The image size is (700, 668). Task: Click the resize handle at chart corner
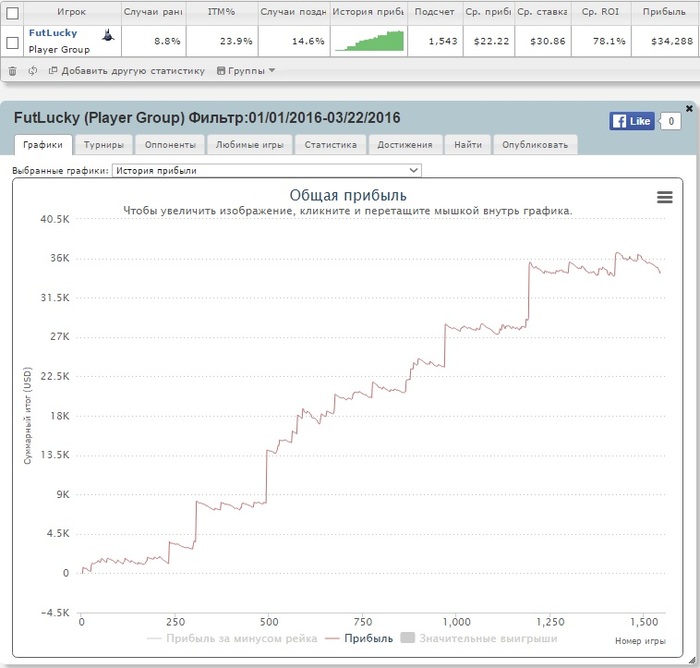click(x=691, y=660)
